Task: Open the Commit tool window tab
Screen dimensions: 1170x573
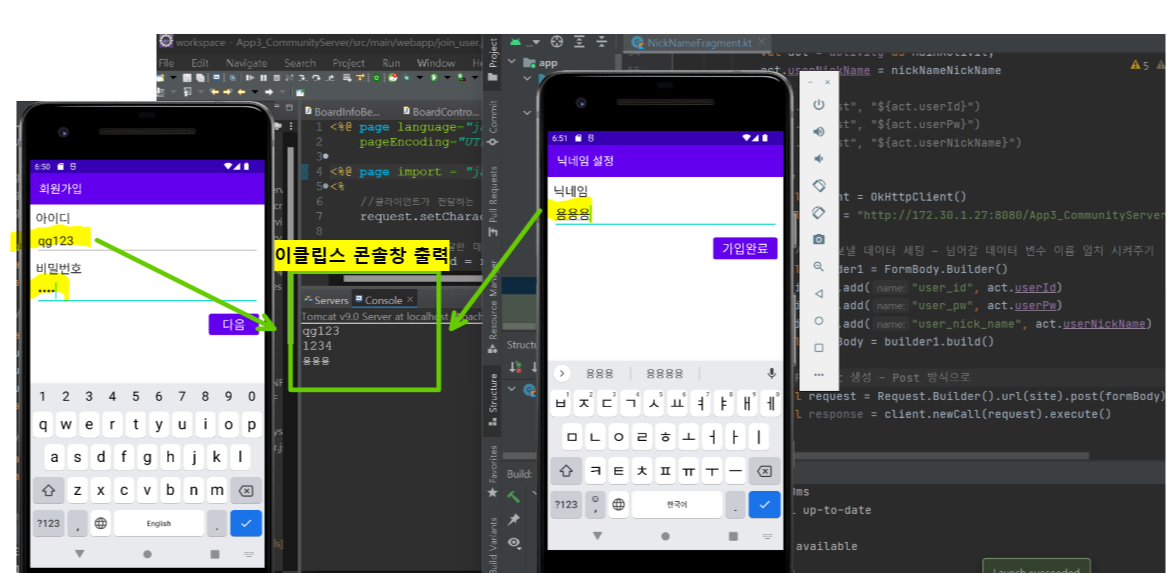Action: [493, 122]
